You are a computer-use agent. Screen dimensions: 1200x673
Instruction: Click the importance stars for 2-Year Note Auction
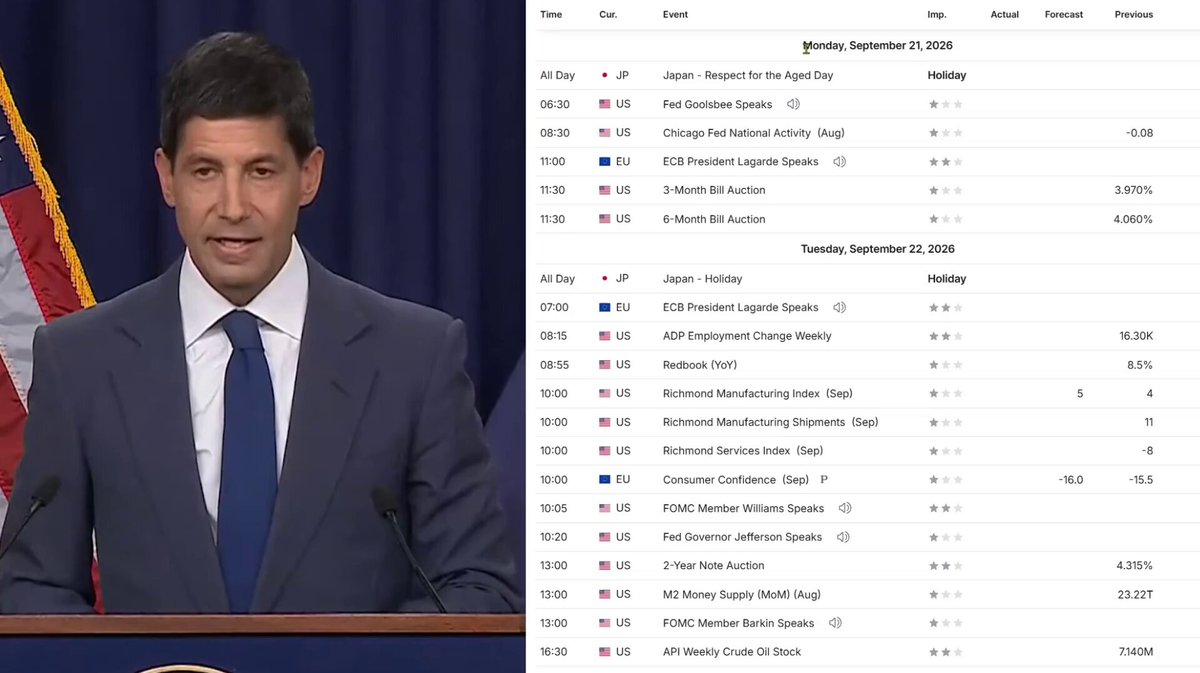coord(946,566)
